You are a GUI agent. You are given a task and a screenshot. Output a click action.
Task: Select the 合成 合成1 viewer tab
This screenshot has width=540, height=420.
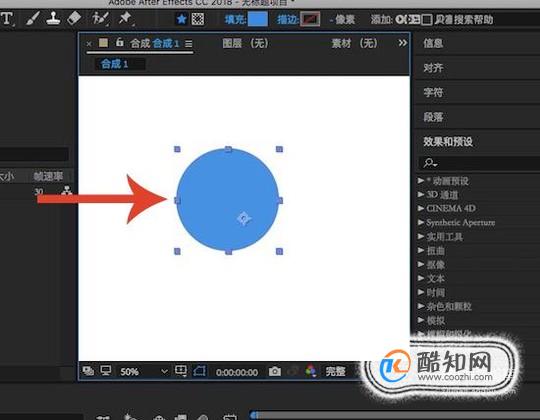click(x=155, y=43)
